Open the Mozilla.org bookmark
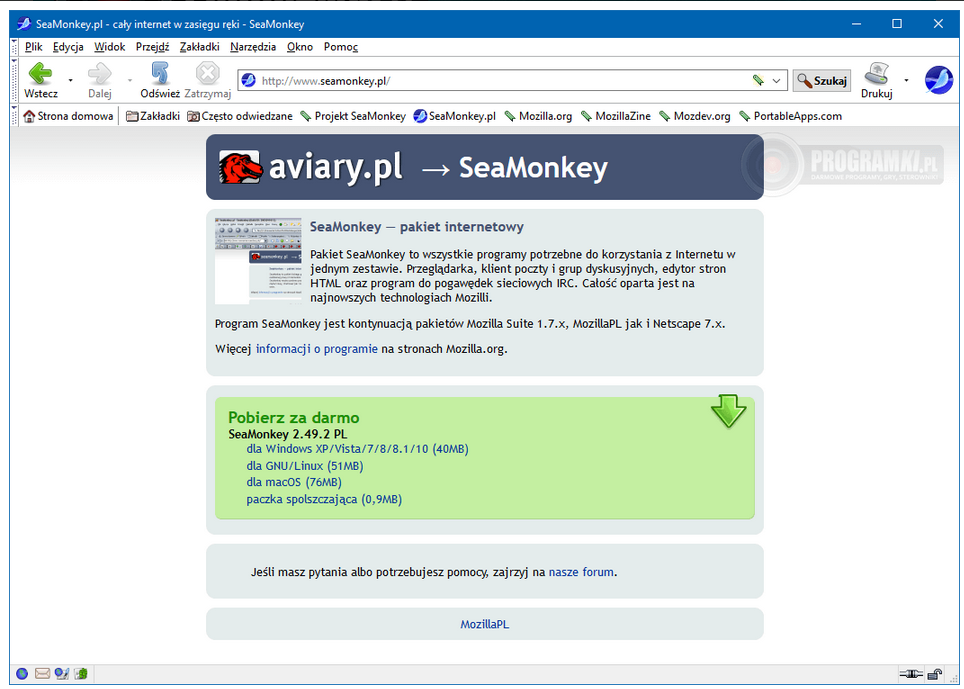This screenshot has height=689, width=964. point(538,116)
